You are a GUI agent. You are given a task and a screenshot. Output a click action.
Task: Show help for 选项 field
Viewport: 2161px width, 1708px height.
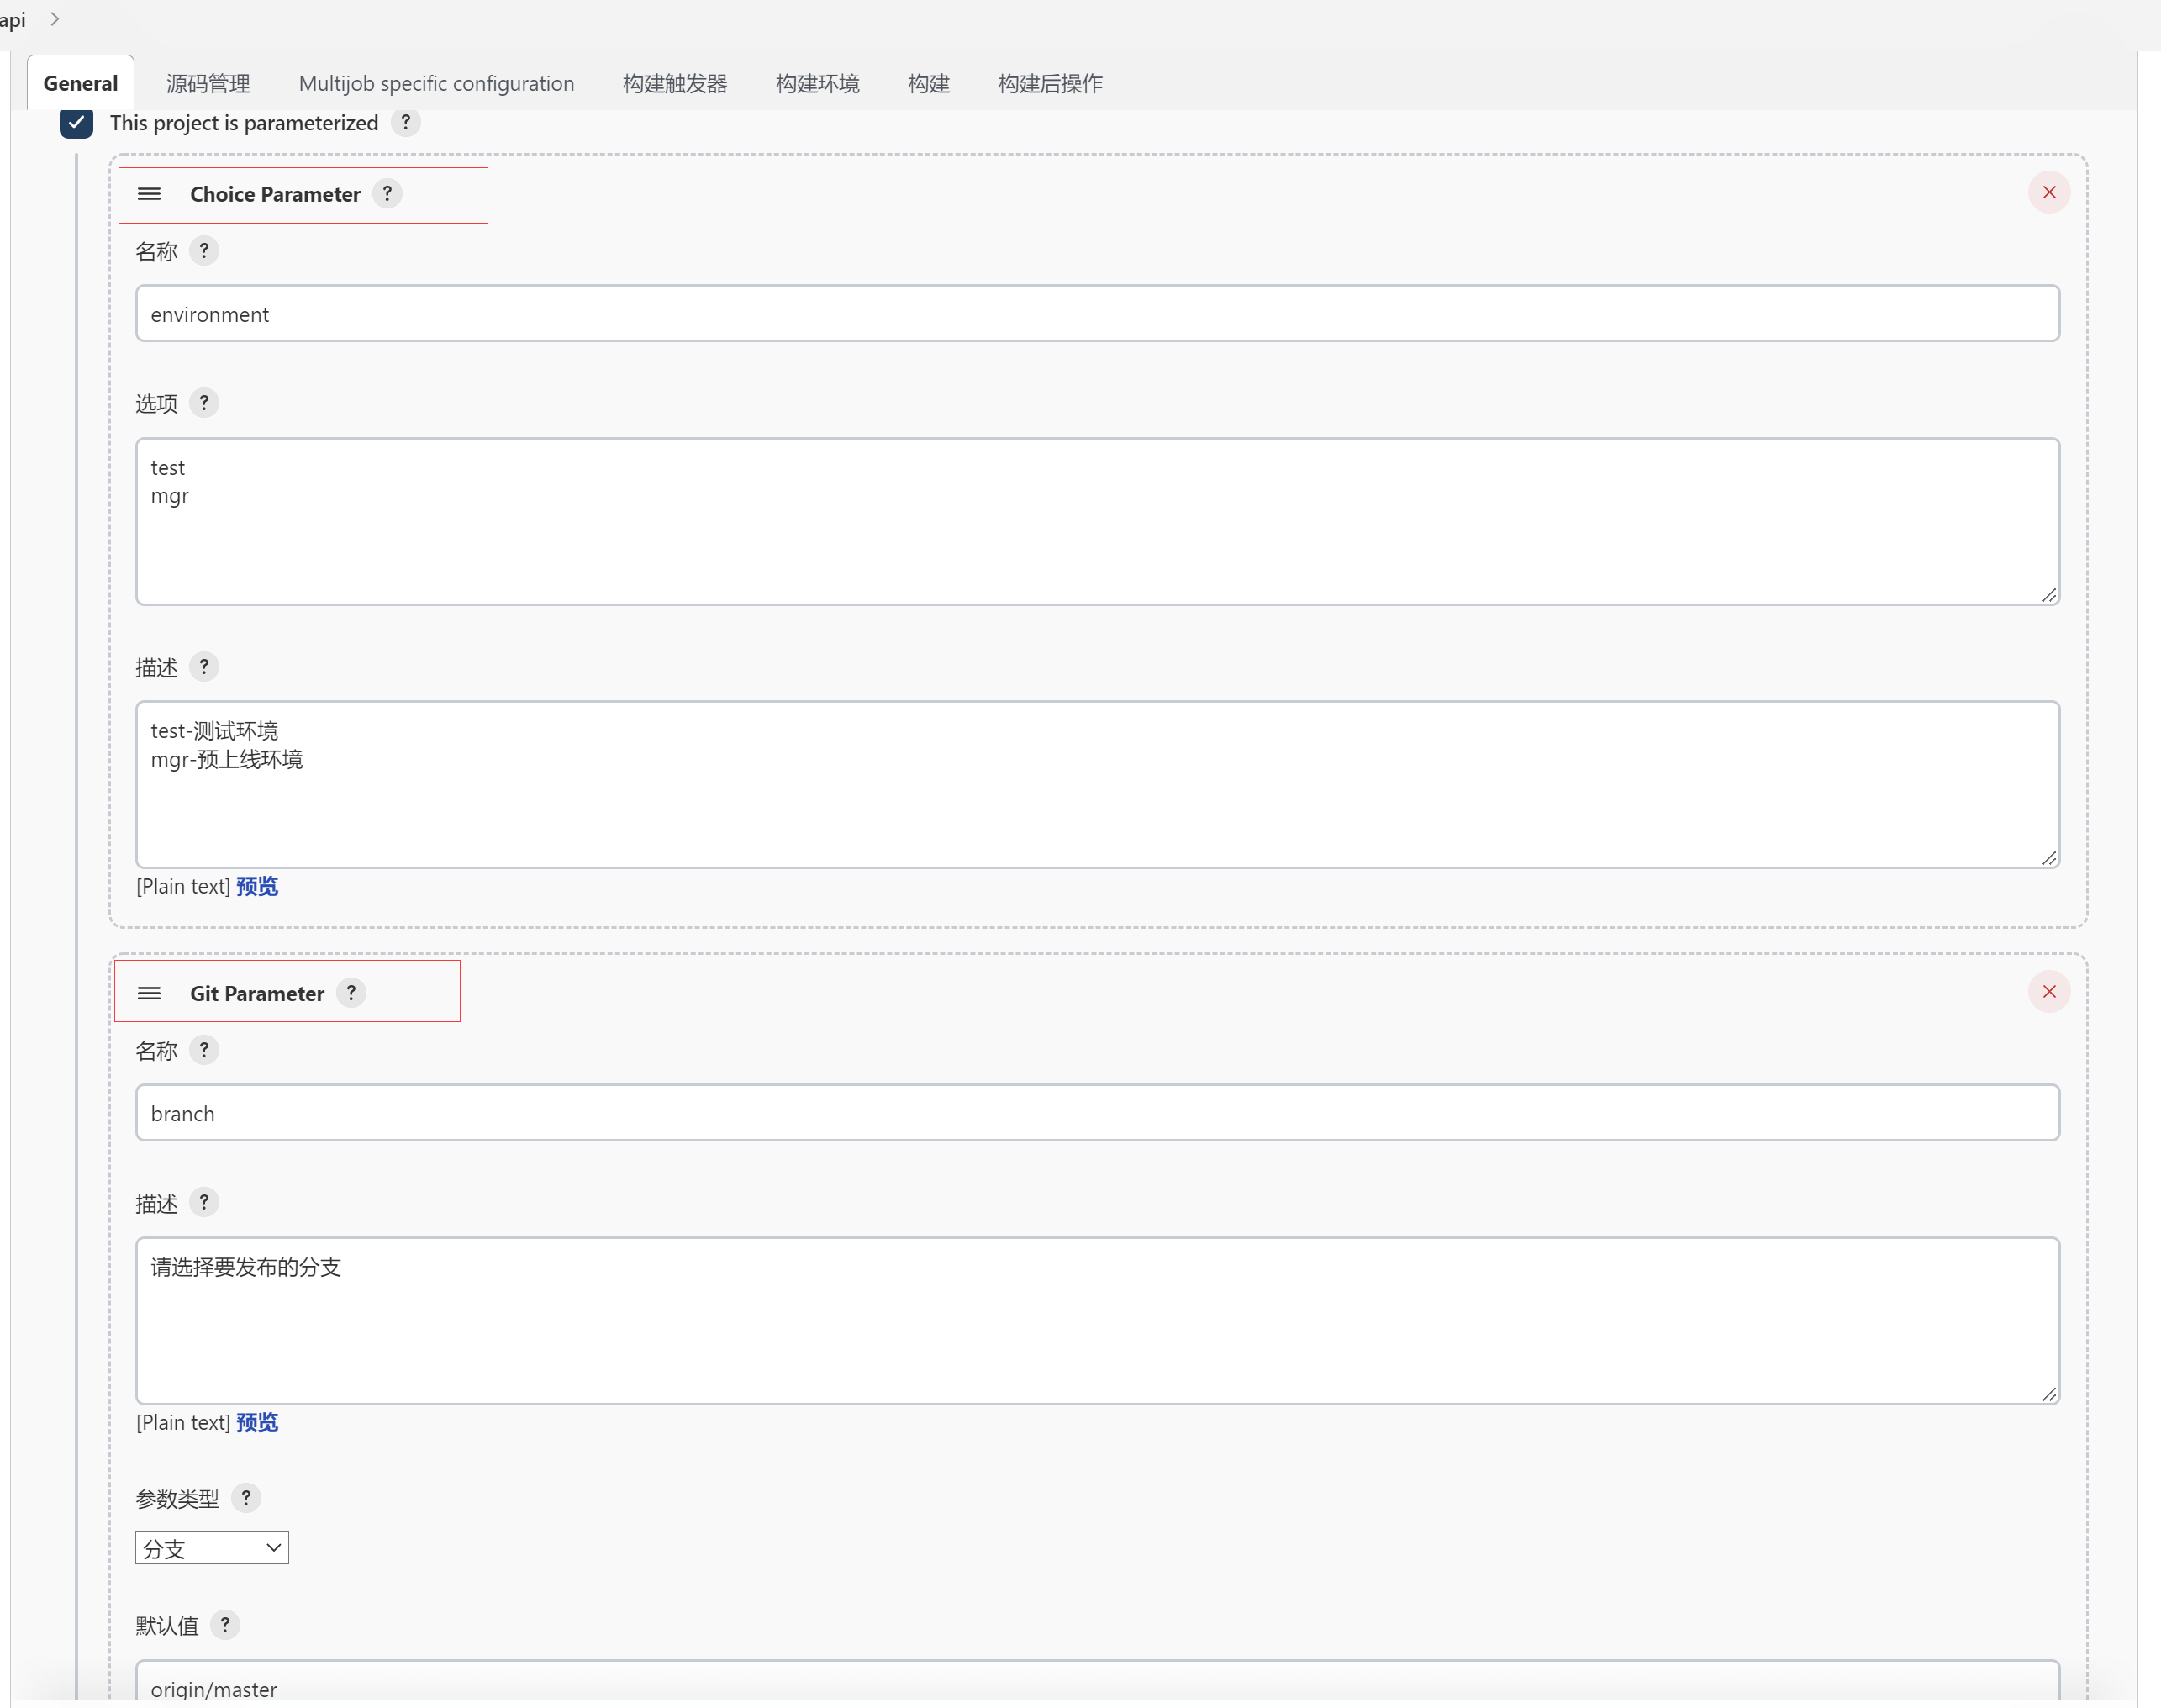pyautogui.click(x=204, y=403)
